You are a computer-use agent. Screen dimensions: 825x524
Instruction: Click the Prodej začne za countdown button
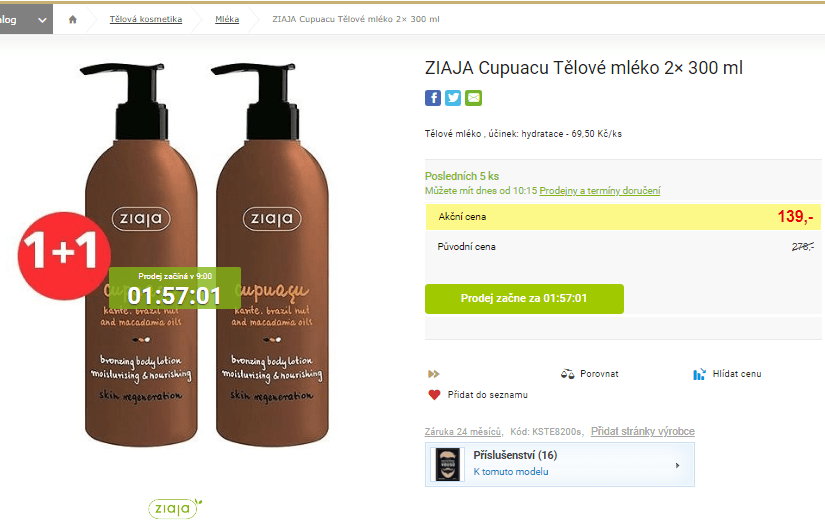click(x=524, y=299)
